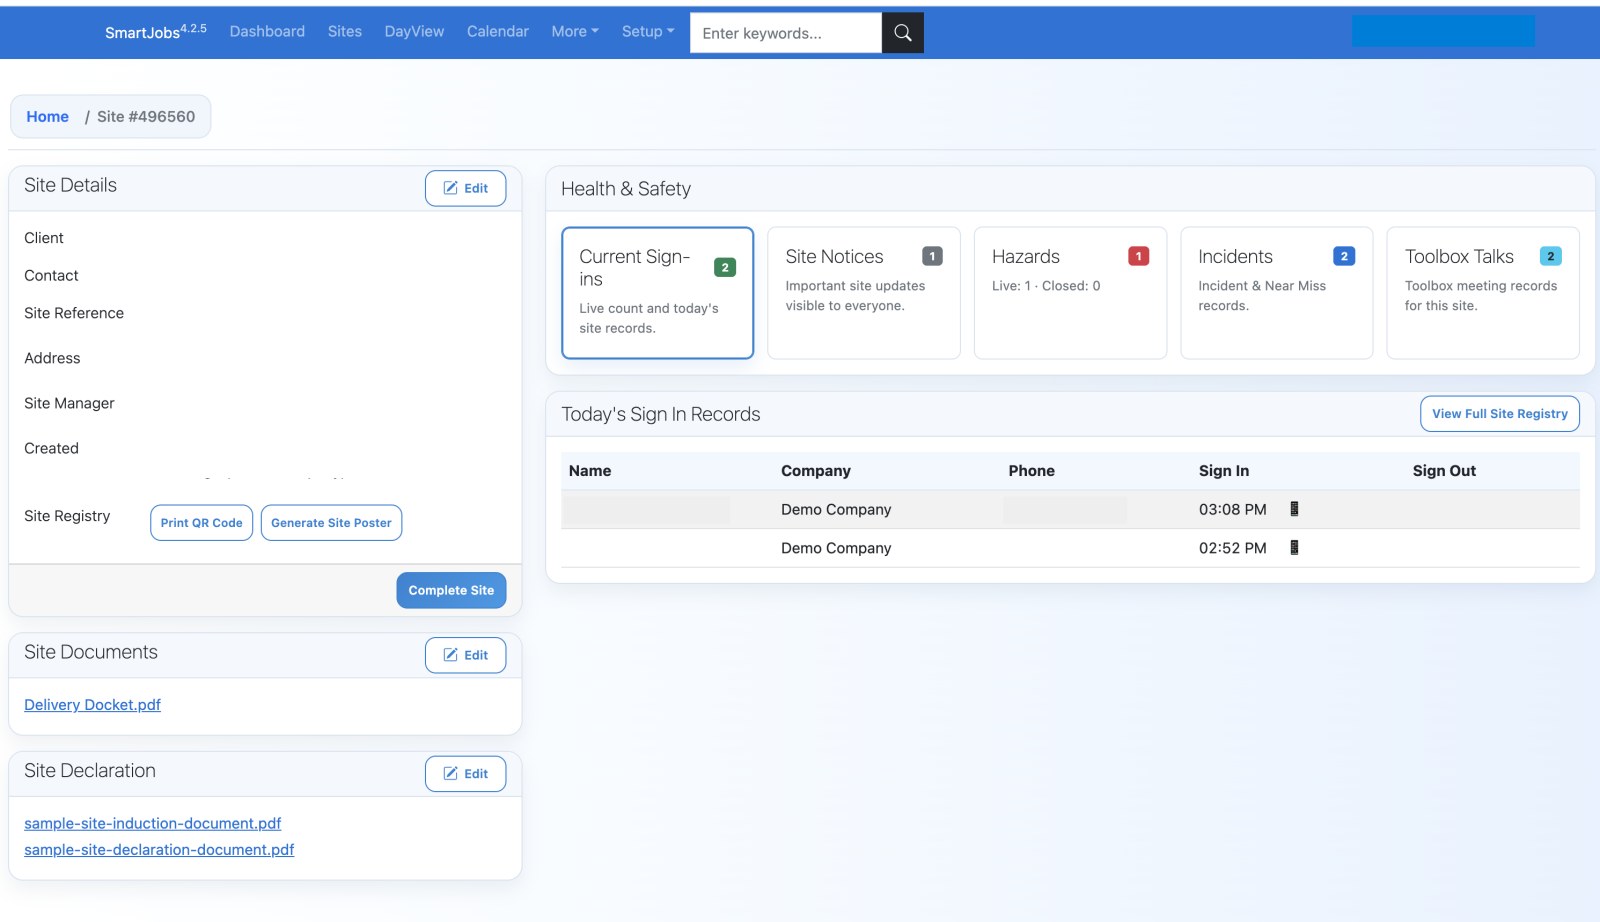Click View Full Site Registry button
The width and height of the screenshot is (1600, 922).
[1499, 414]
